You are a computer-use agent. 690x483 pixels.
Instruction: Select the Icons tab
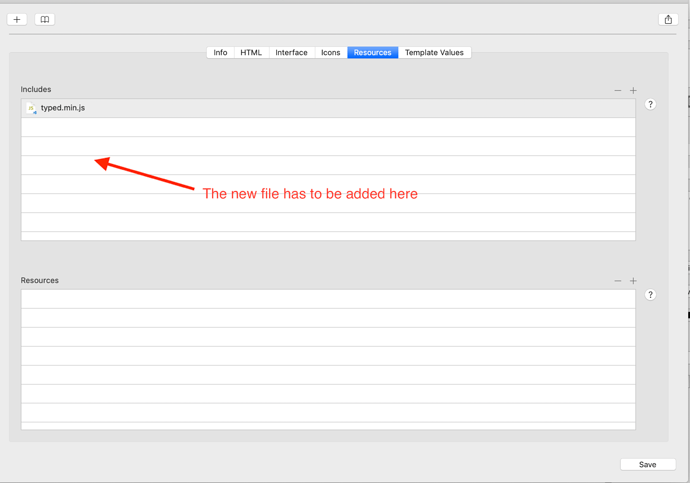[x=330, y=53]
